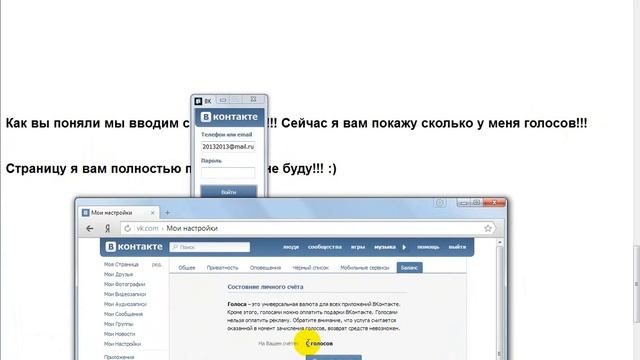Open a new browser tab with plus
This screenshot has width=640, height=360.
[167, 213]
